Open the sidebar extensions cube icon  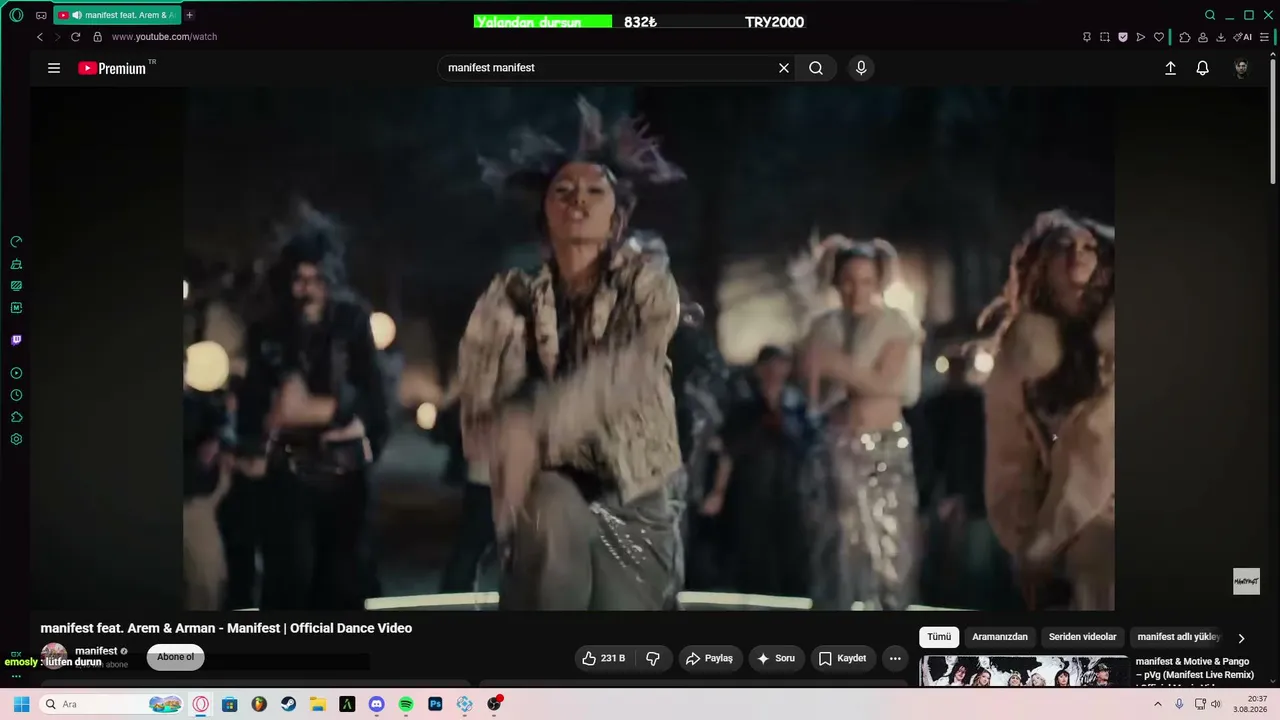click(x=16, y=417)
